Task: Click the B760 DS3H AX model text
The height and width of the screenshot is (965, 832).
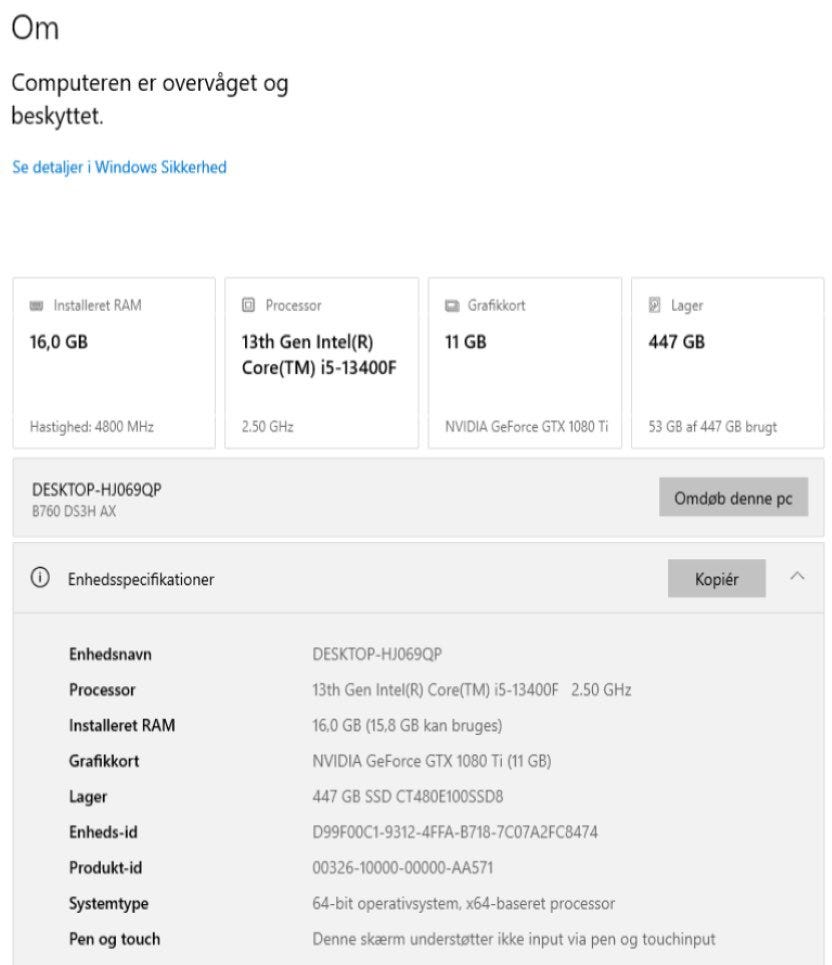Action: pos(73,510)
